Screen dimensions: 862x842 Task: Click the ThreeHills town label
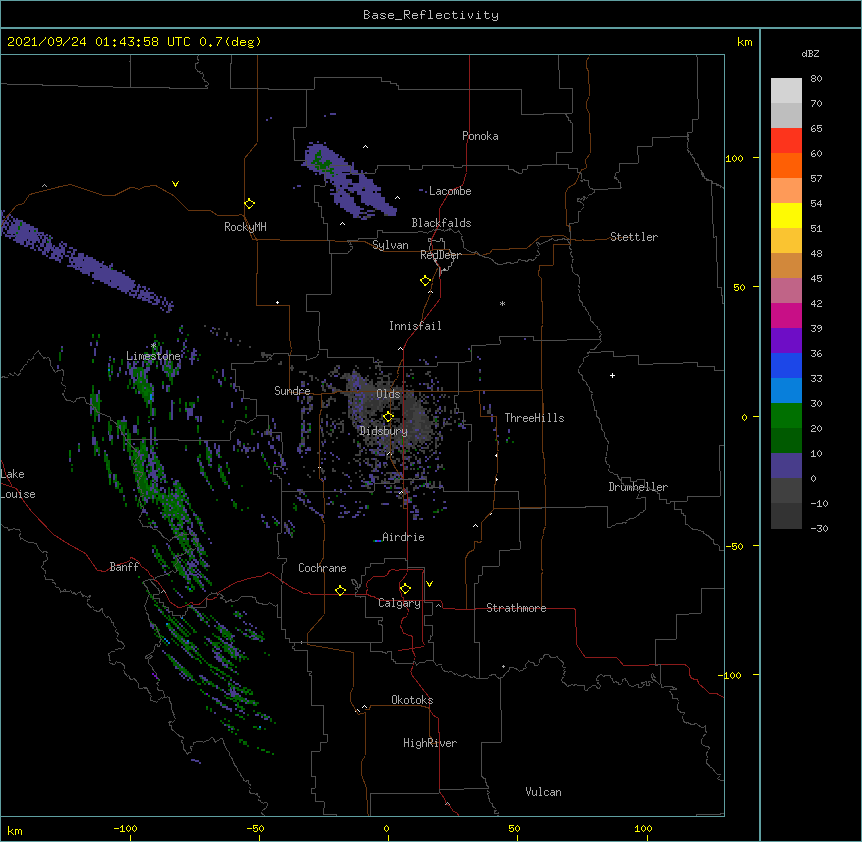pyautogui.click(x=534, y=418)
